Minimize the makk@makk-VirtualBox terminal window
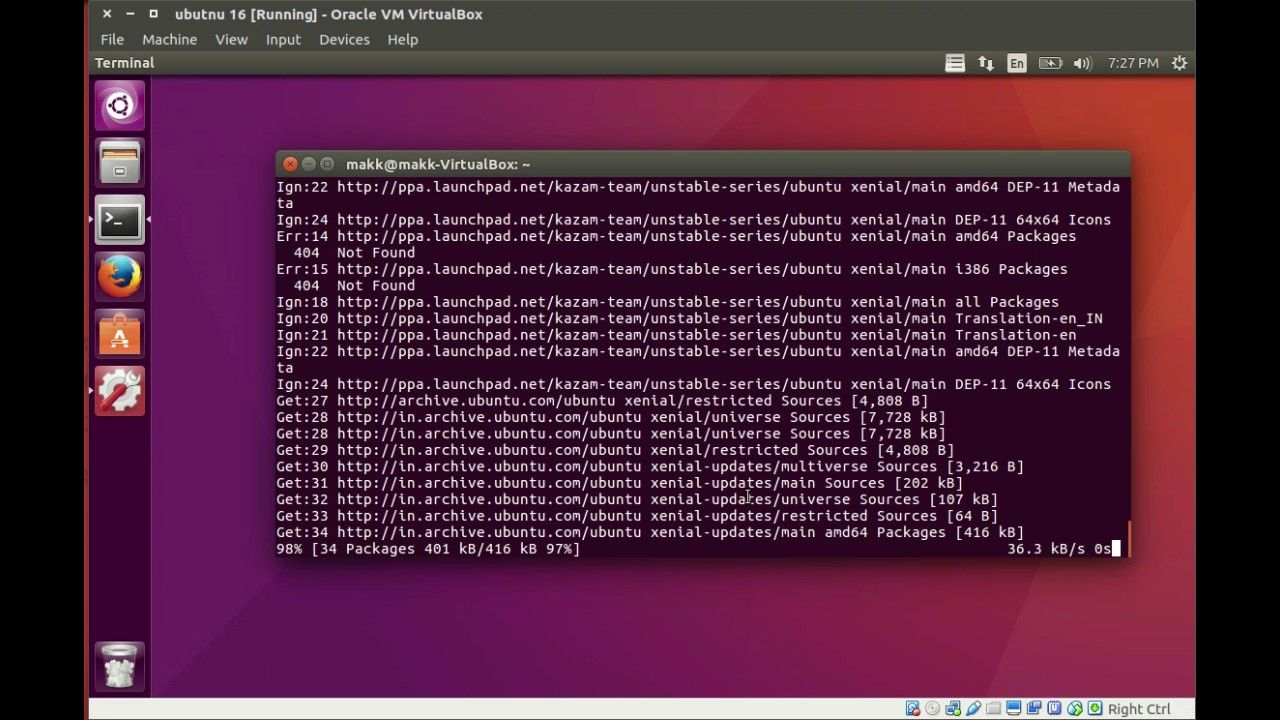Viewport: 1280px width, 720px height. 309,164
